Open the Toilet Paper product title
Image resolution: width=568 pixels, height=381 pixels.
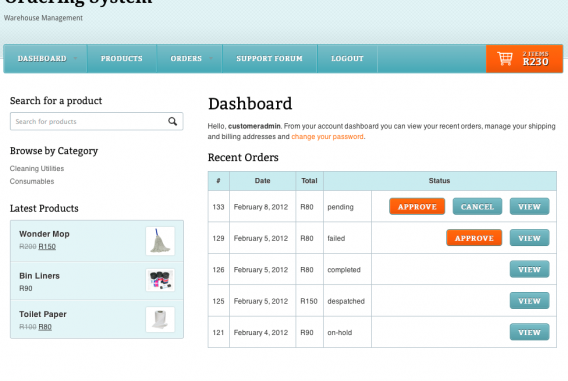coord(43,314)
